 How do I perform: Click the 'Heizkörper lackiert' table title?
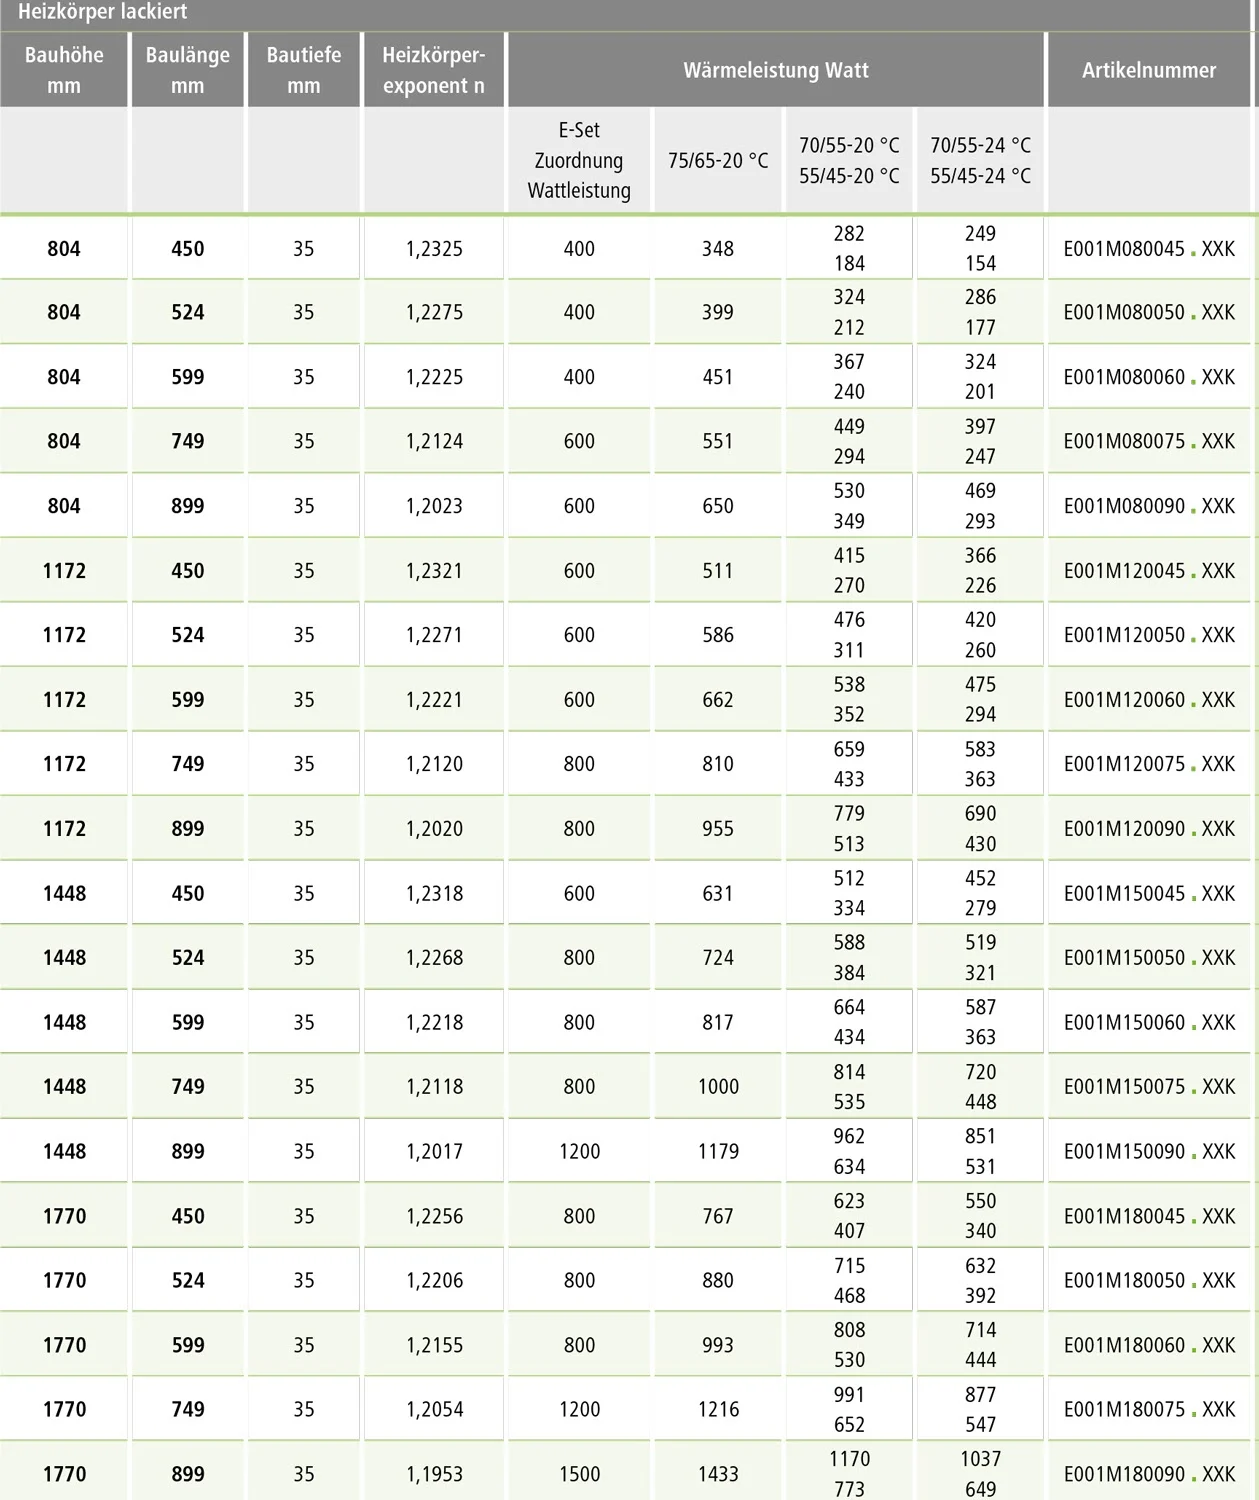click(x=103, y=13)
